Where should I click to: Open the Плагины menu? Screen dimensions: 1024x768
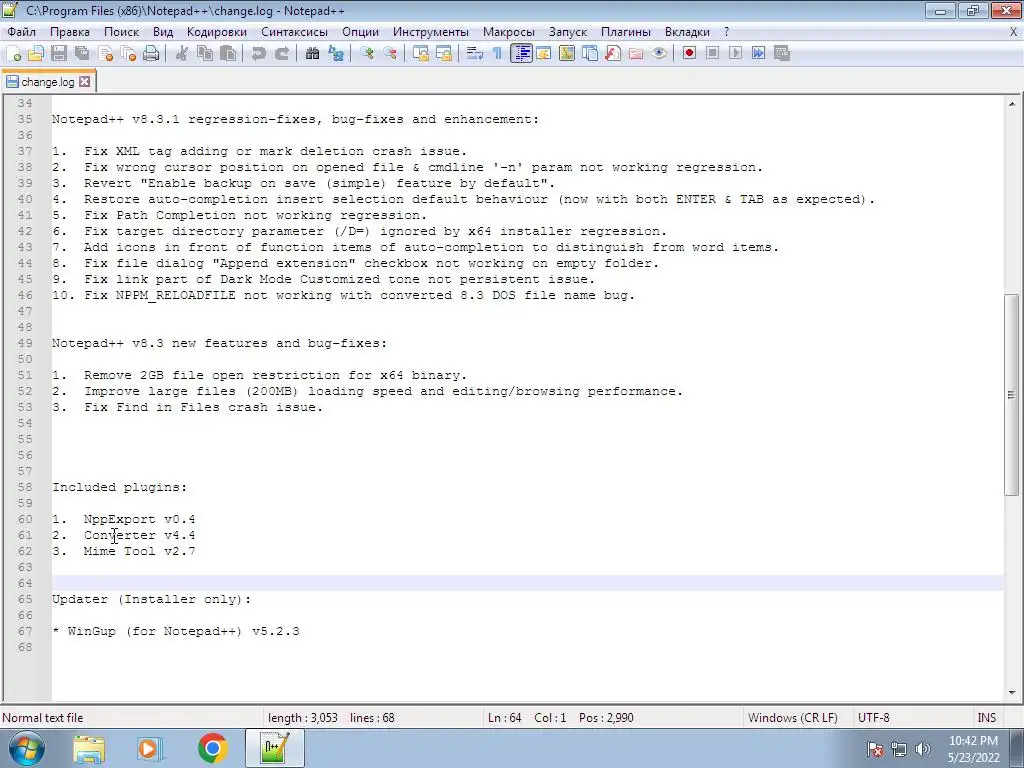(626, 32)
